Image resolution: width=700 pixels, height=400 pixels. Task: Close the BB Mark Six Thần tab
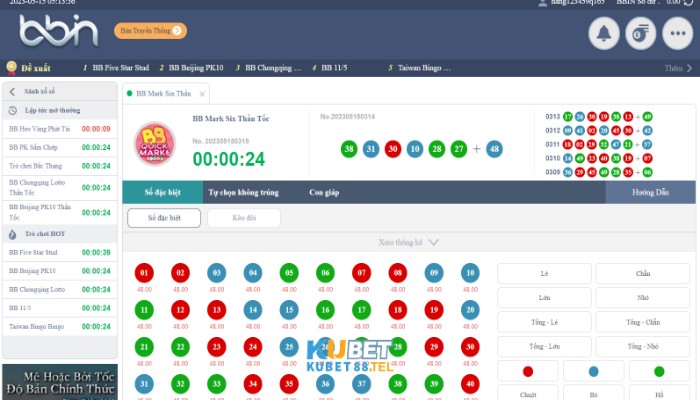click(202, 94)
